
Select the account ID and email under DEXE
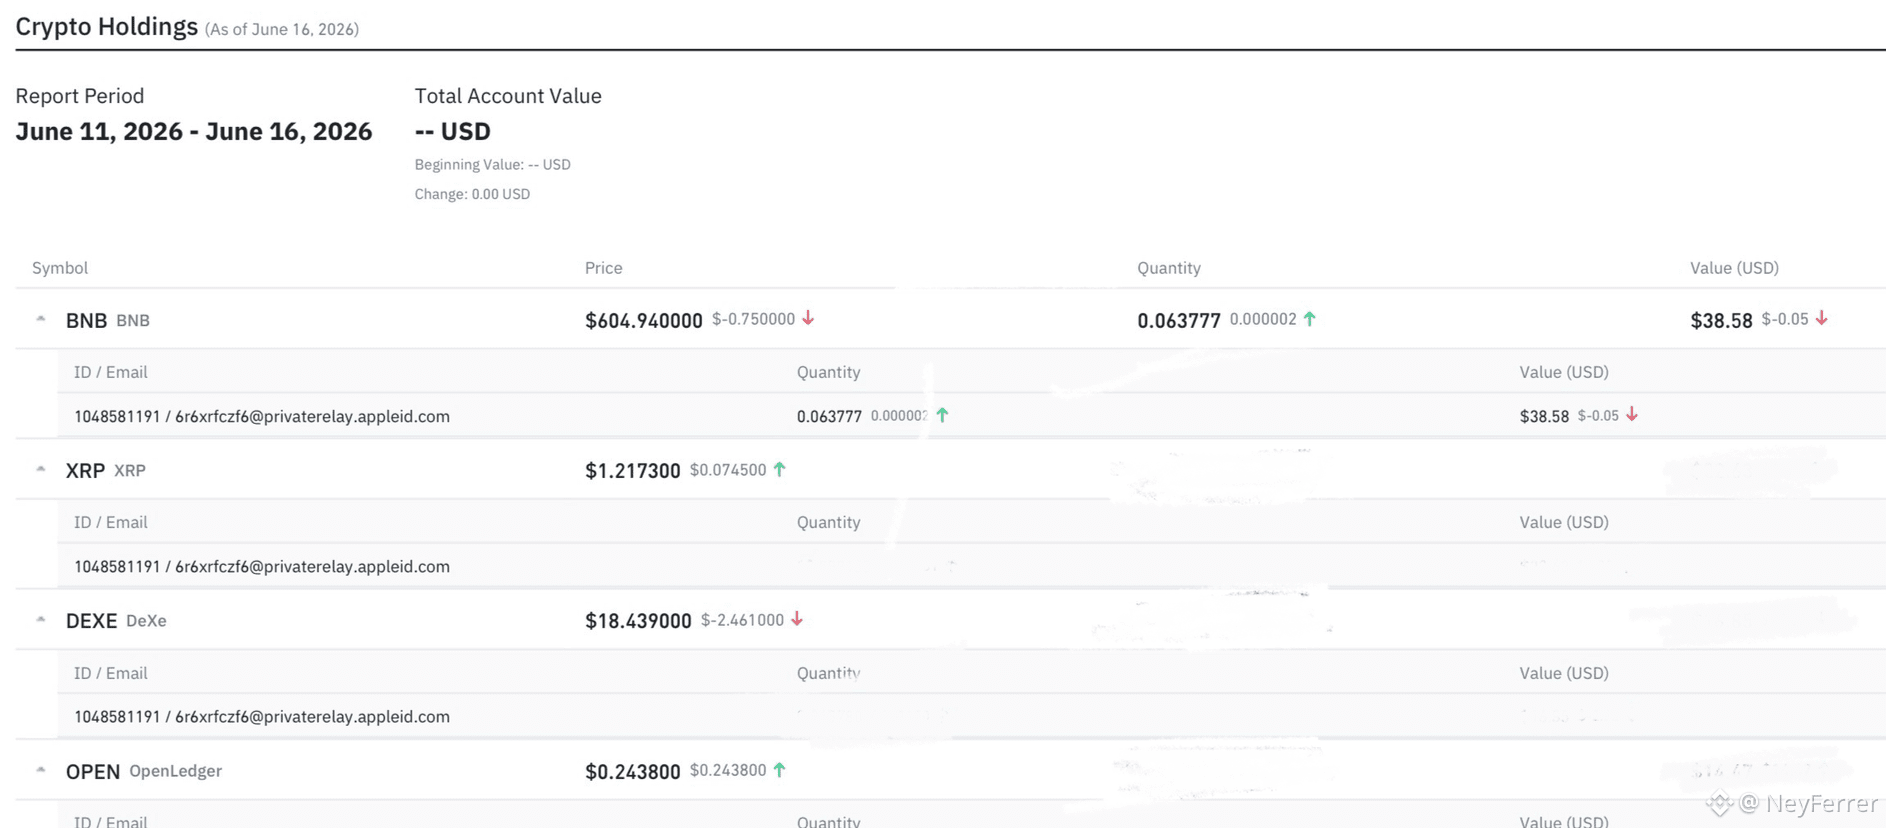click(262, 716)
